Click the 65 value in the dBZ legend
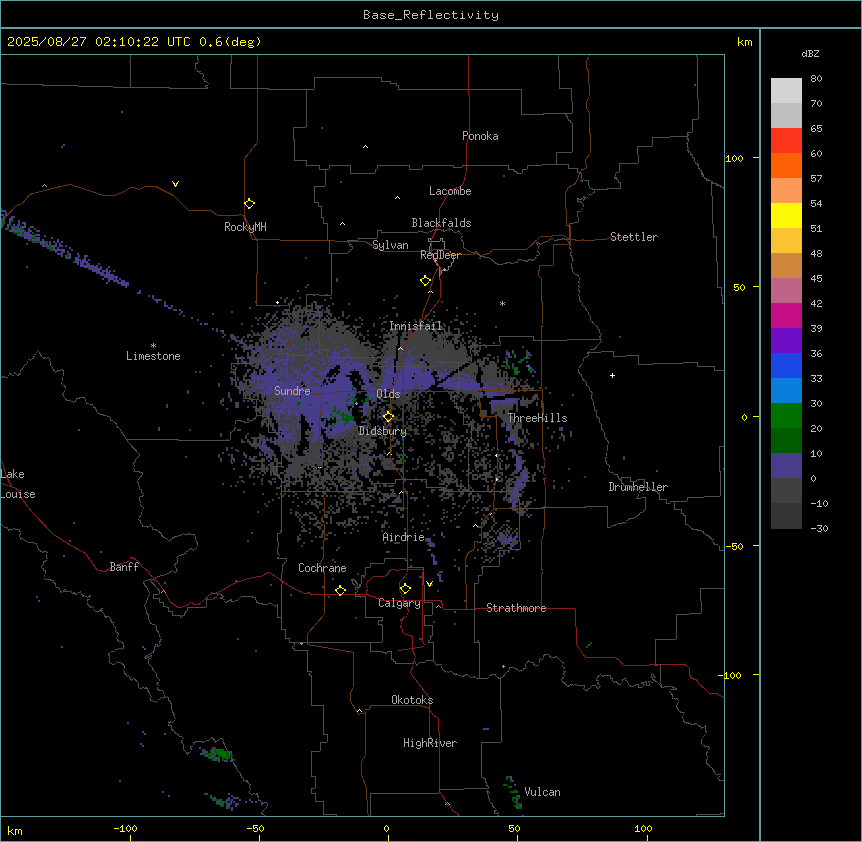 [816, 129]
